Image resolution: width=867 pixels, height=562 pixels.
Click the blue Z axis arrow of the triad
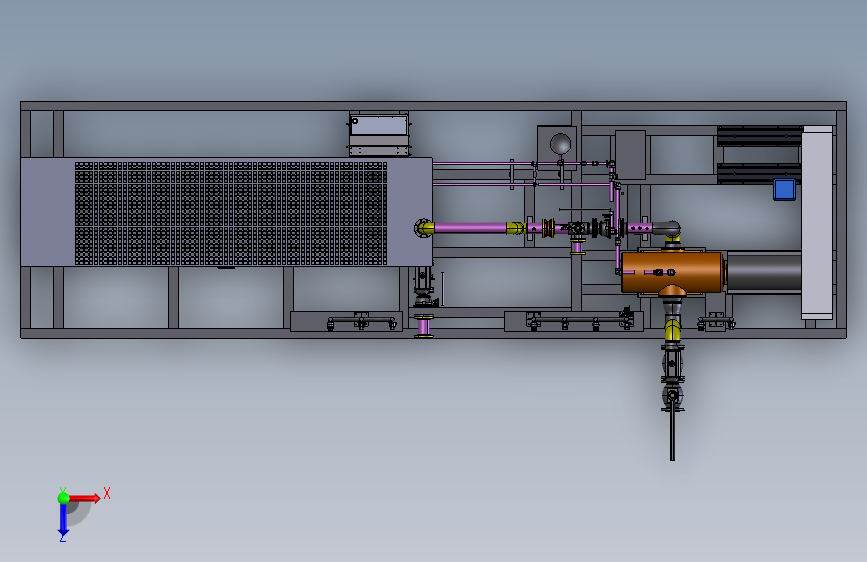tap(63, 520)
